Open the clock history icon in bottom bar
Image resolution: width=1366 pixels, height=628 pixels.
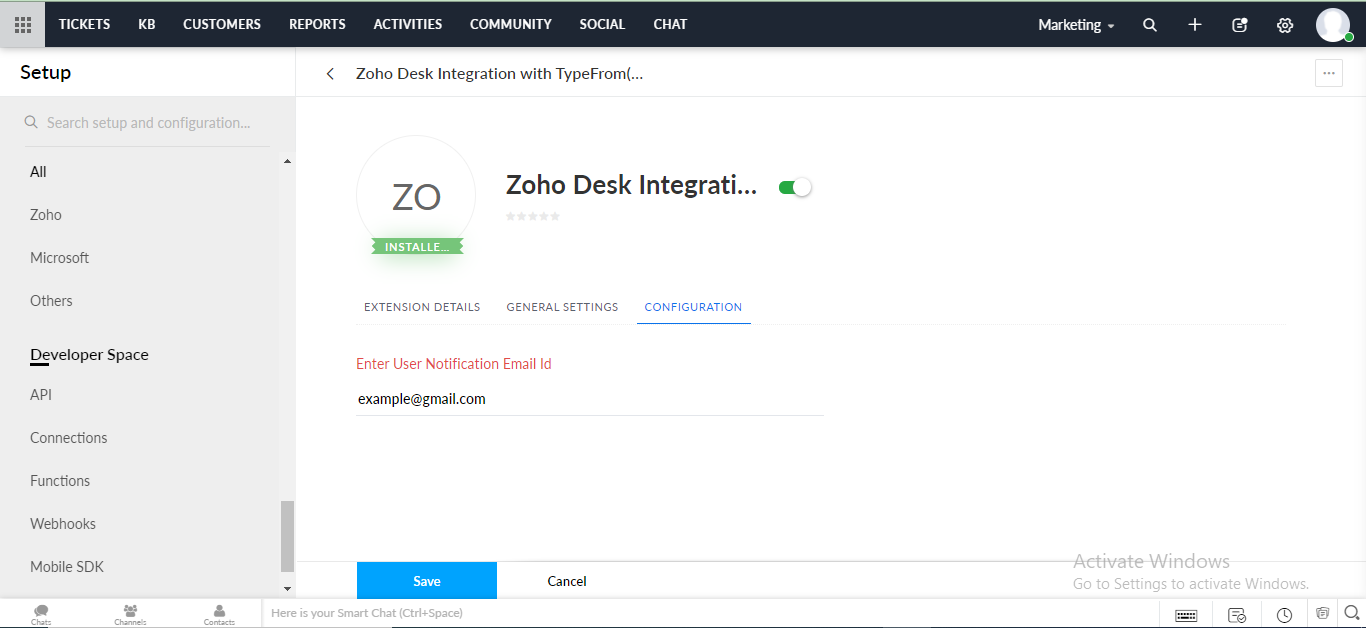click(1284, 615)
